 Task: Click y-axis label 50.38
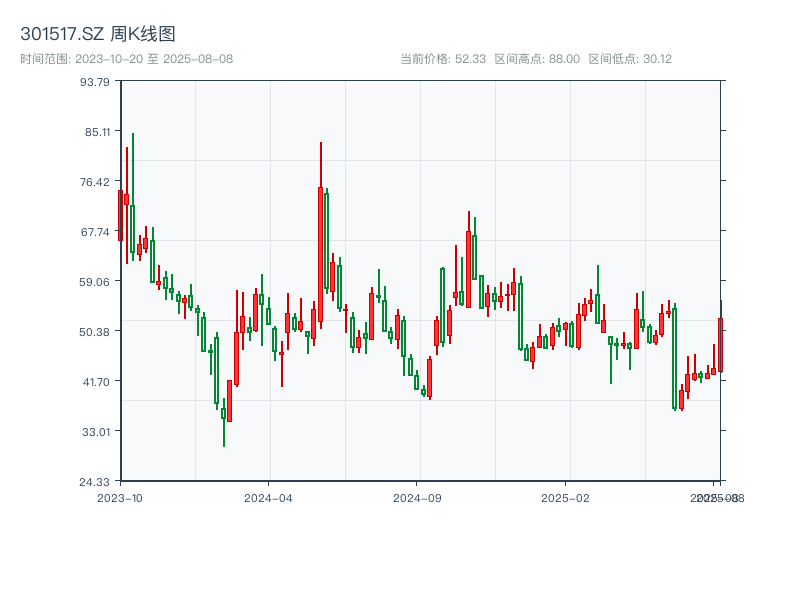coord(95,332)
